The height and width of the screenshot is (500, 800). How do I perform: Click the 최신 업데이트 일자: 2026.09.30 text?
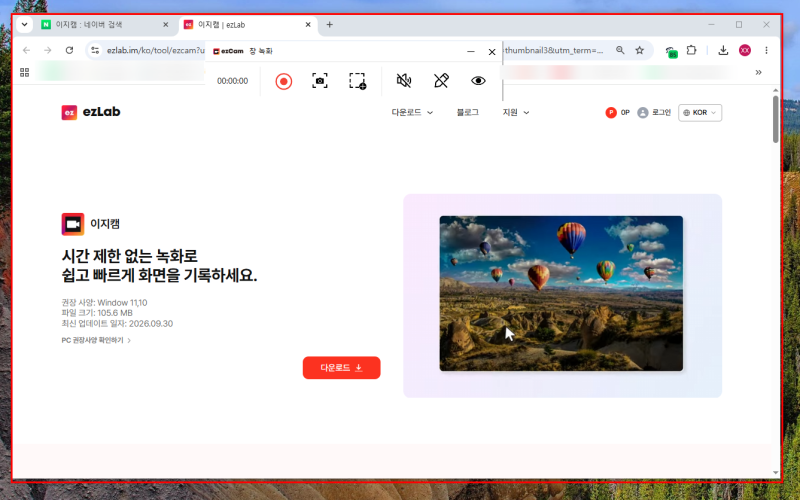click(117, 324)
